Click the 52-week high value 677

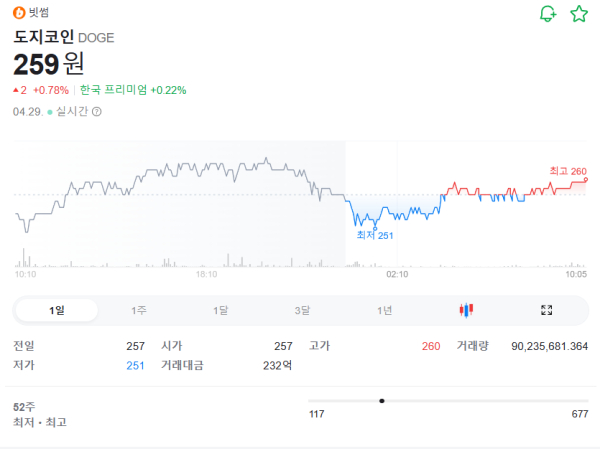pyautogui.click(x=580, y=414)
